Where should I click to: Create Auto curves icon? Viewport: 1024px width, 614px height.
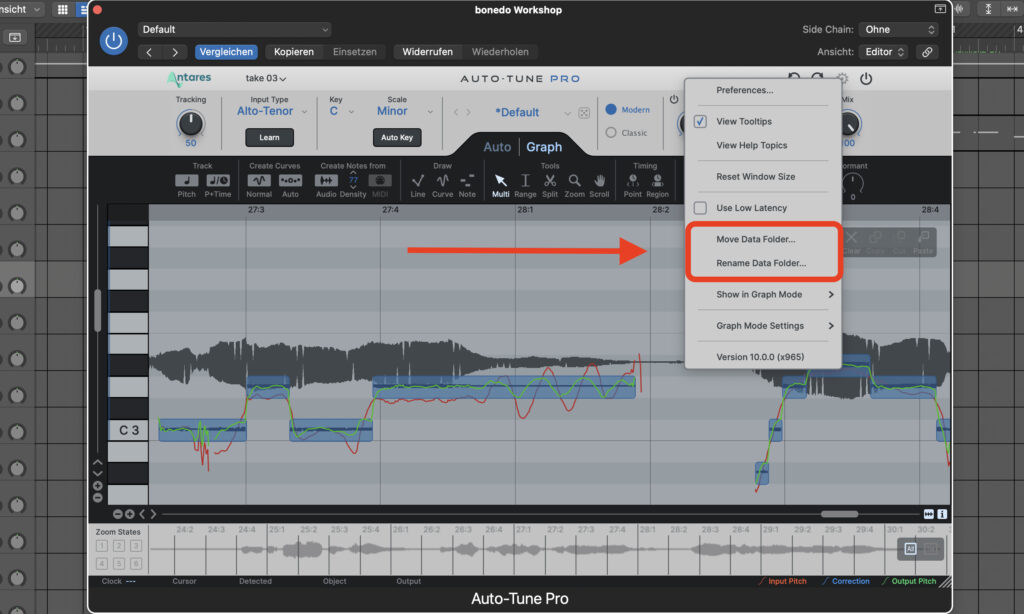[x=290, y=180]
